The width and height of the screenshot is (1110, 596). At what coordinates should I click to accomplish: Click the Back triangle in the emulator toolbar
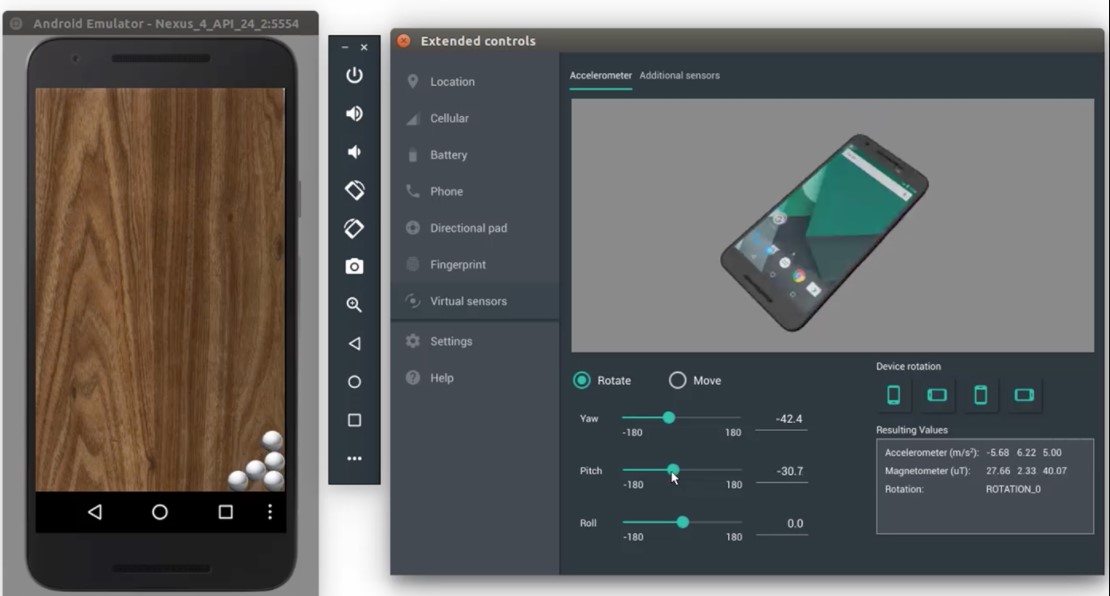click(354, 343)
